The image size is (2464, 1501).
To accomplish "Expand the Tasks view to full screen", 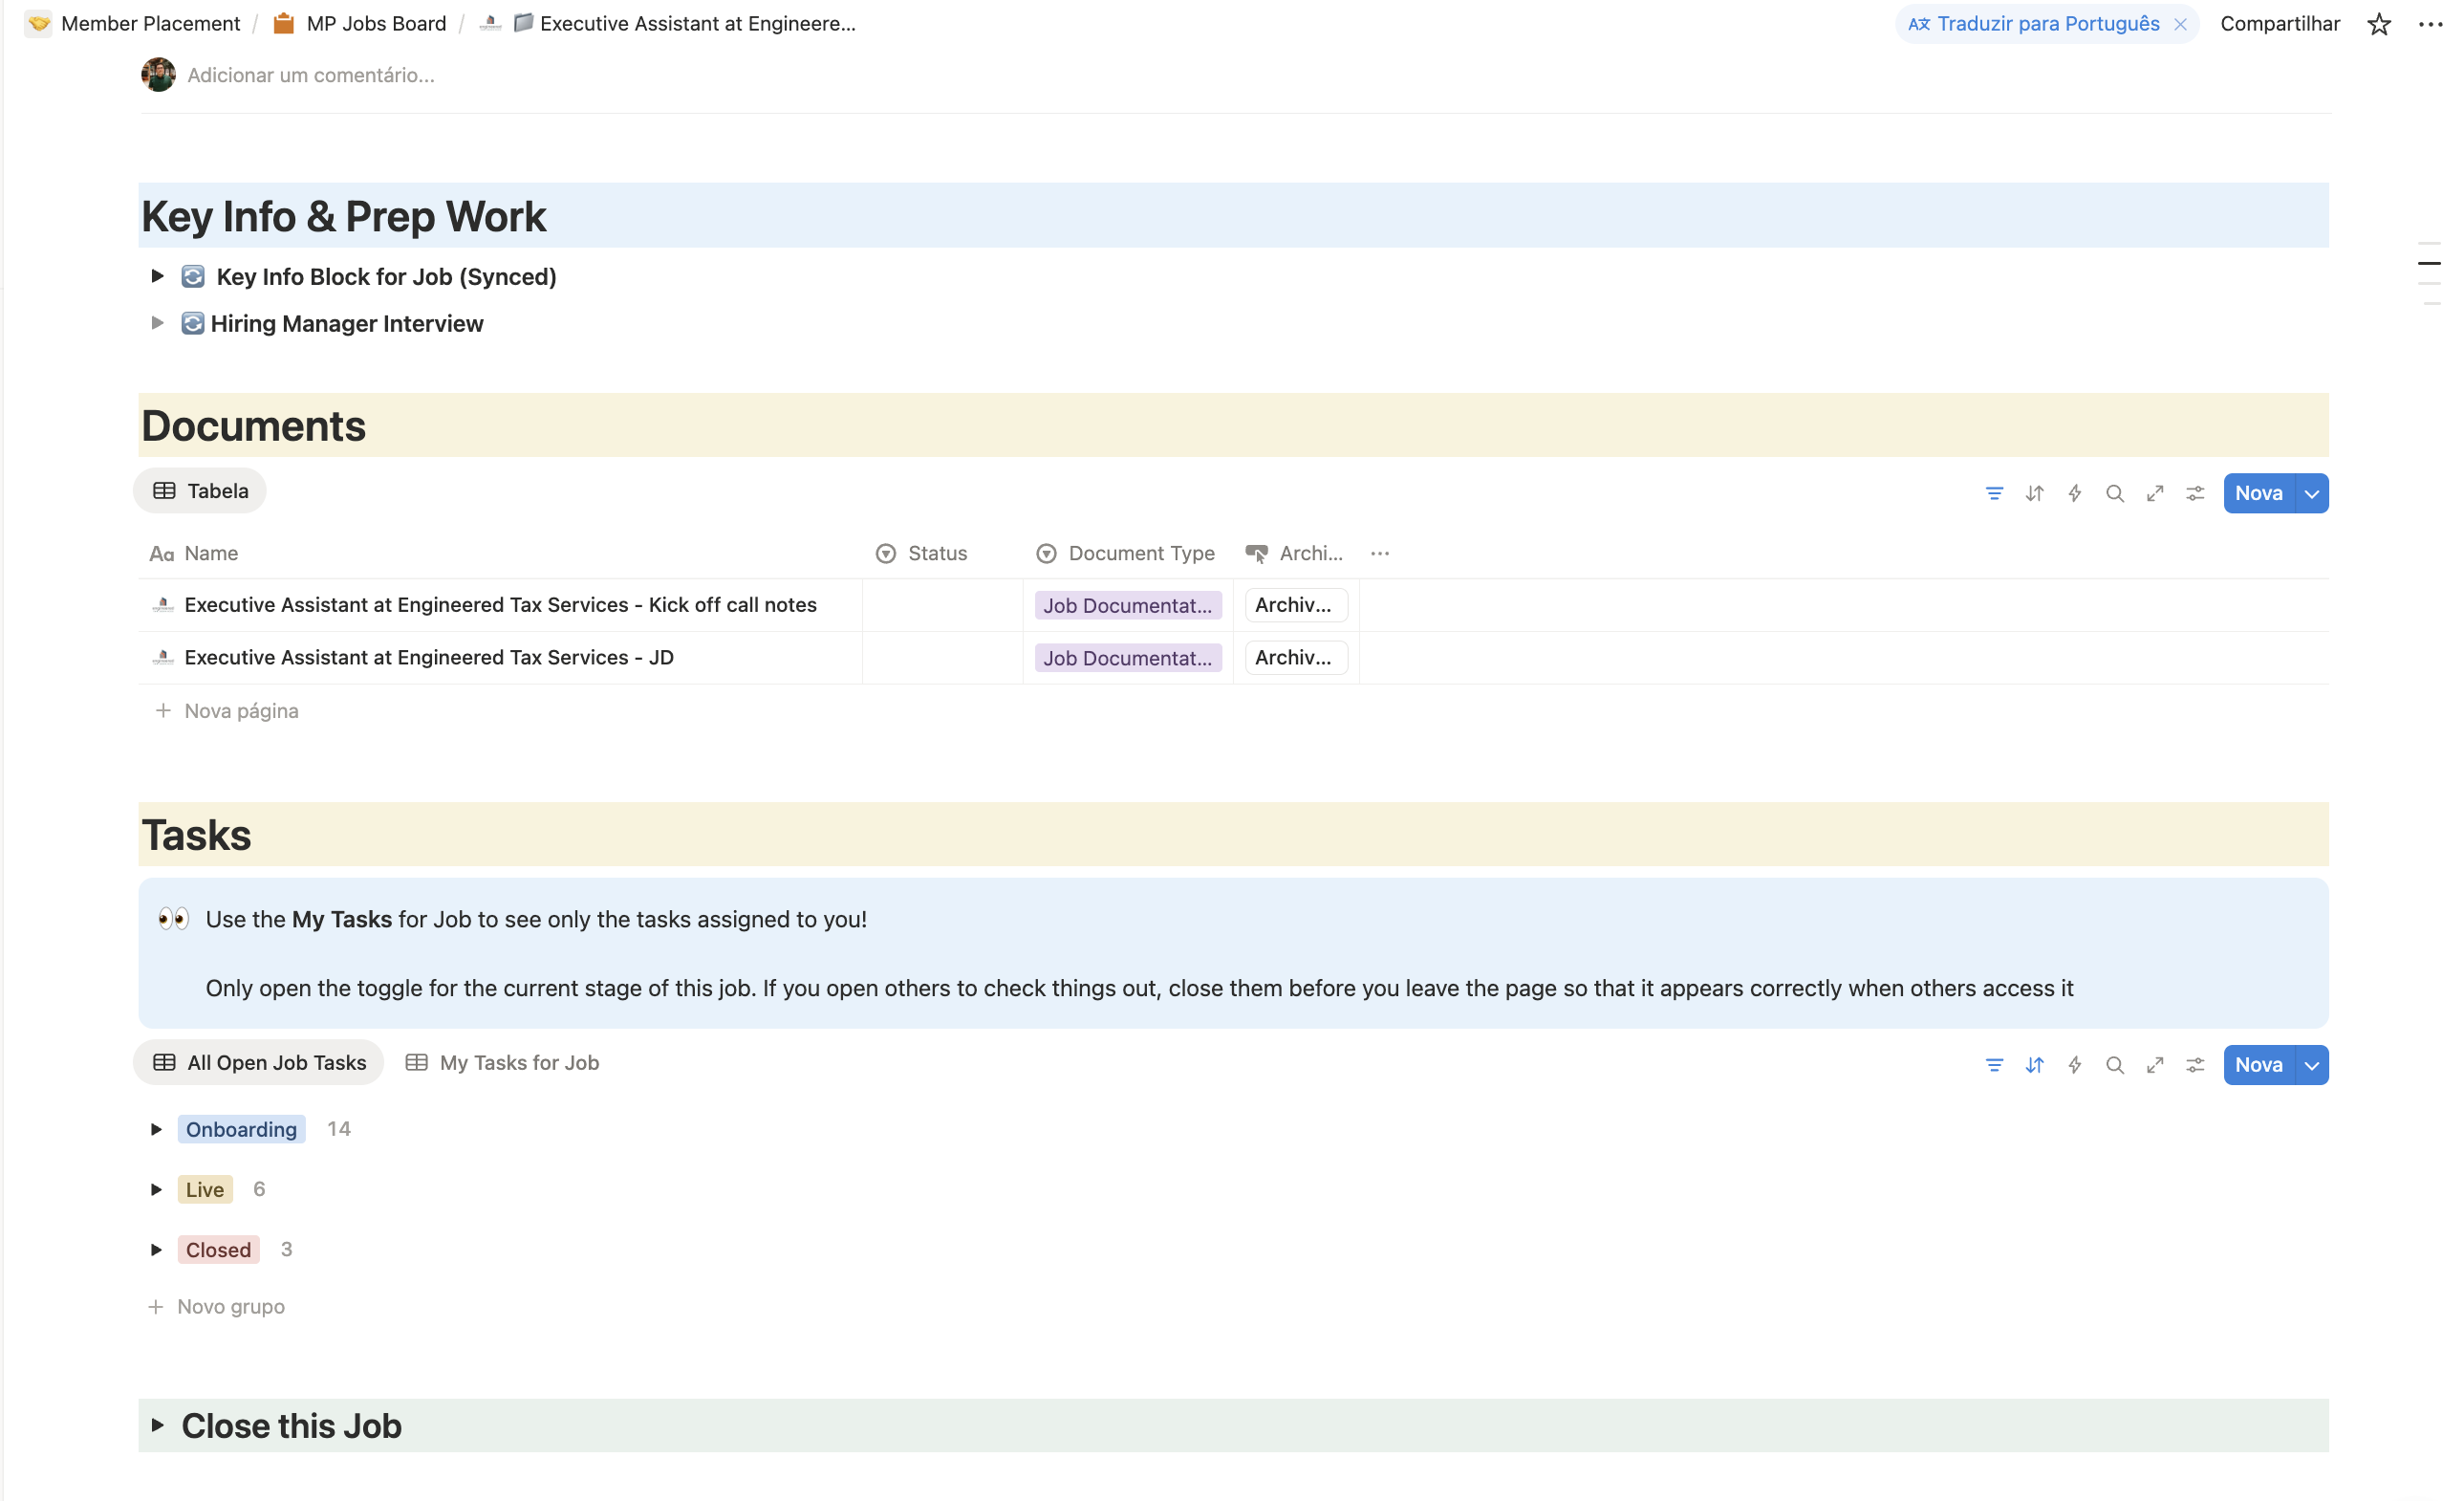I will click(2155, 1064).
